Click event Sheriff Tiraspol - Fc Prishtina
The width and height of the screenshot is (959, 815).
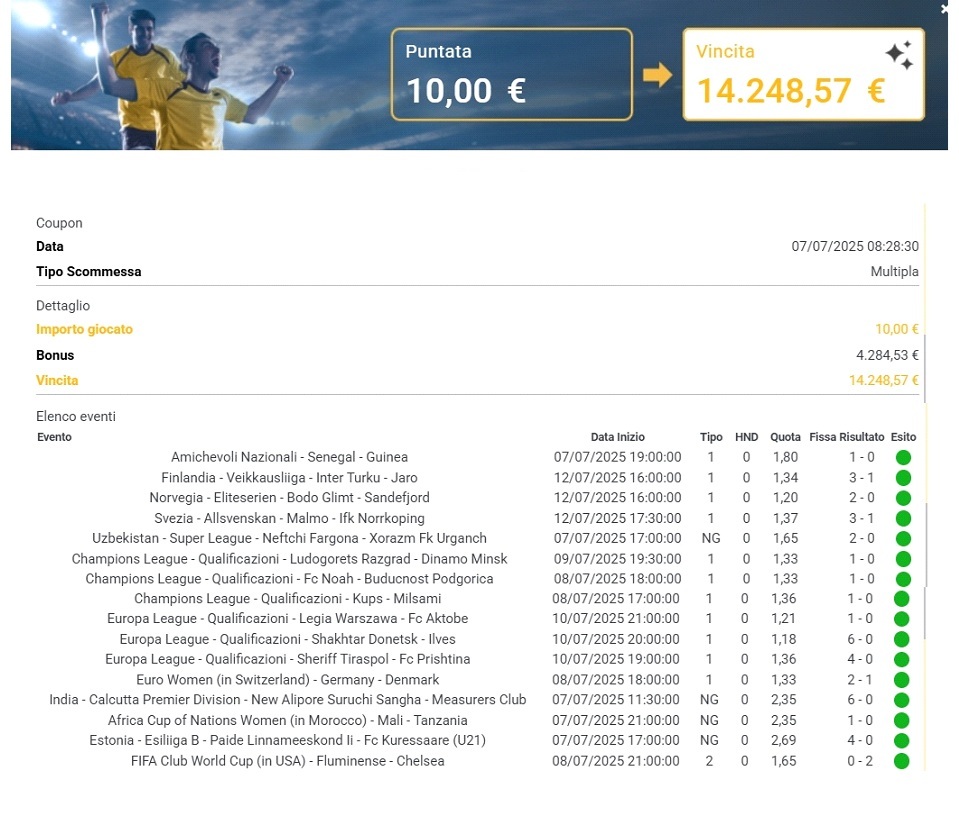tap(287, 660)
